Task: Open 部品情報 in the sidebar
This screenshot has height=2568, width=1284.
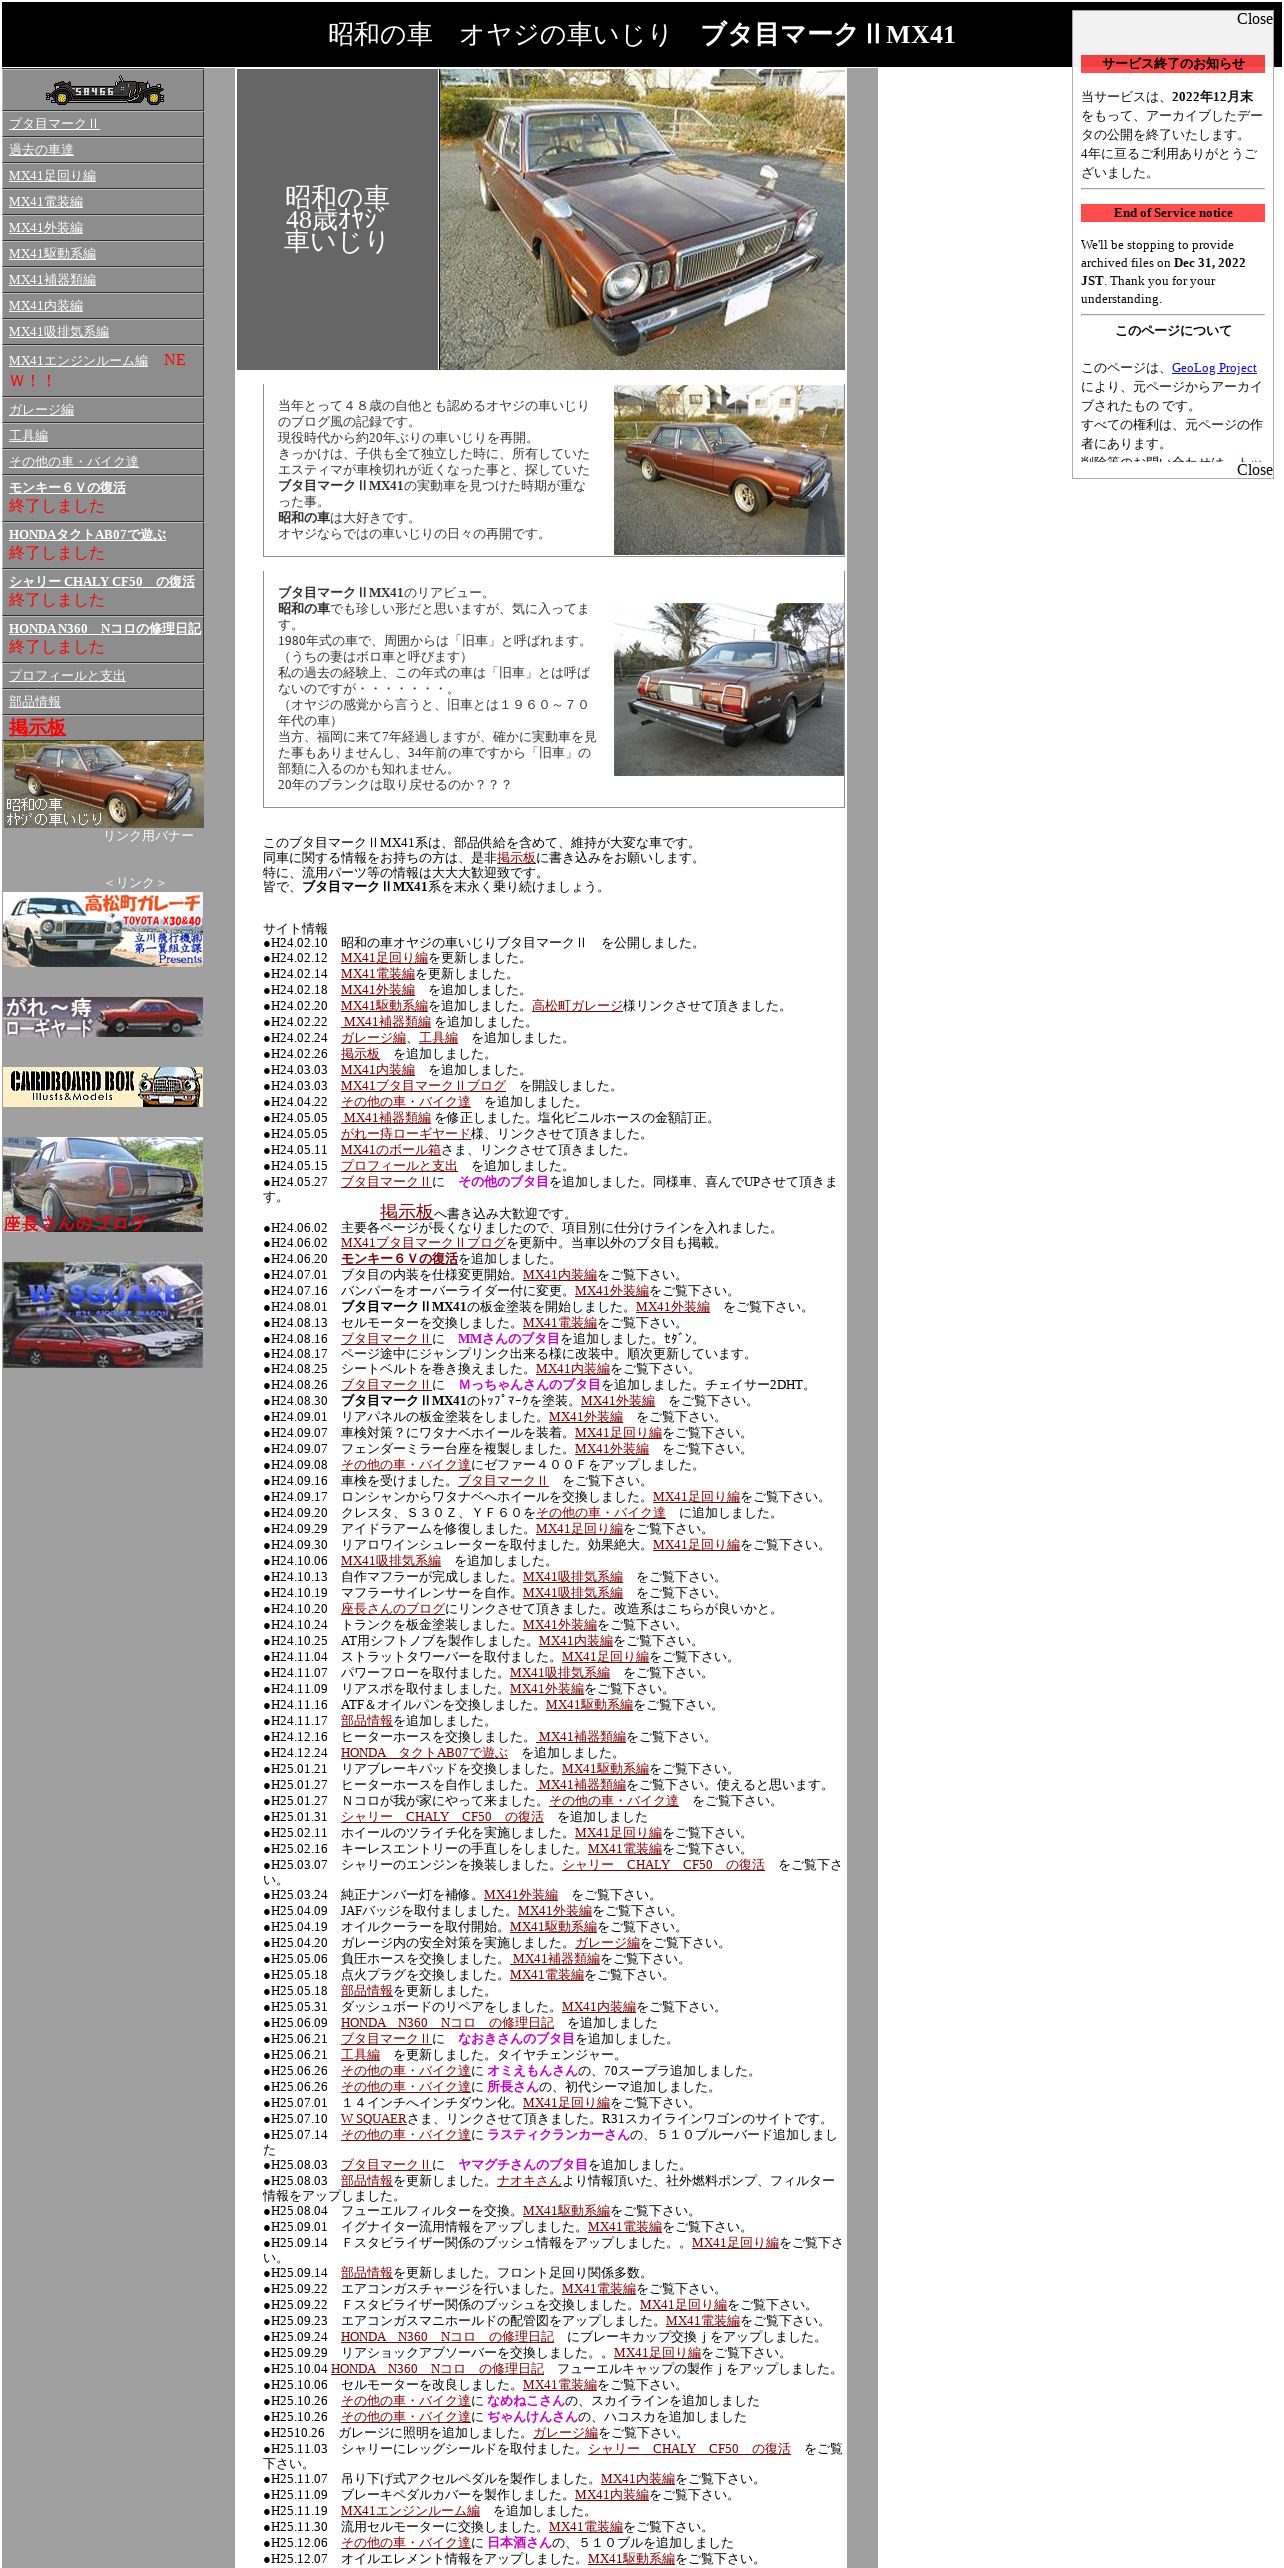Action: pos(35,702)
